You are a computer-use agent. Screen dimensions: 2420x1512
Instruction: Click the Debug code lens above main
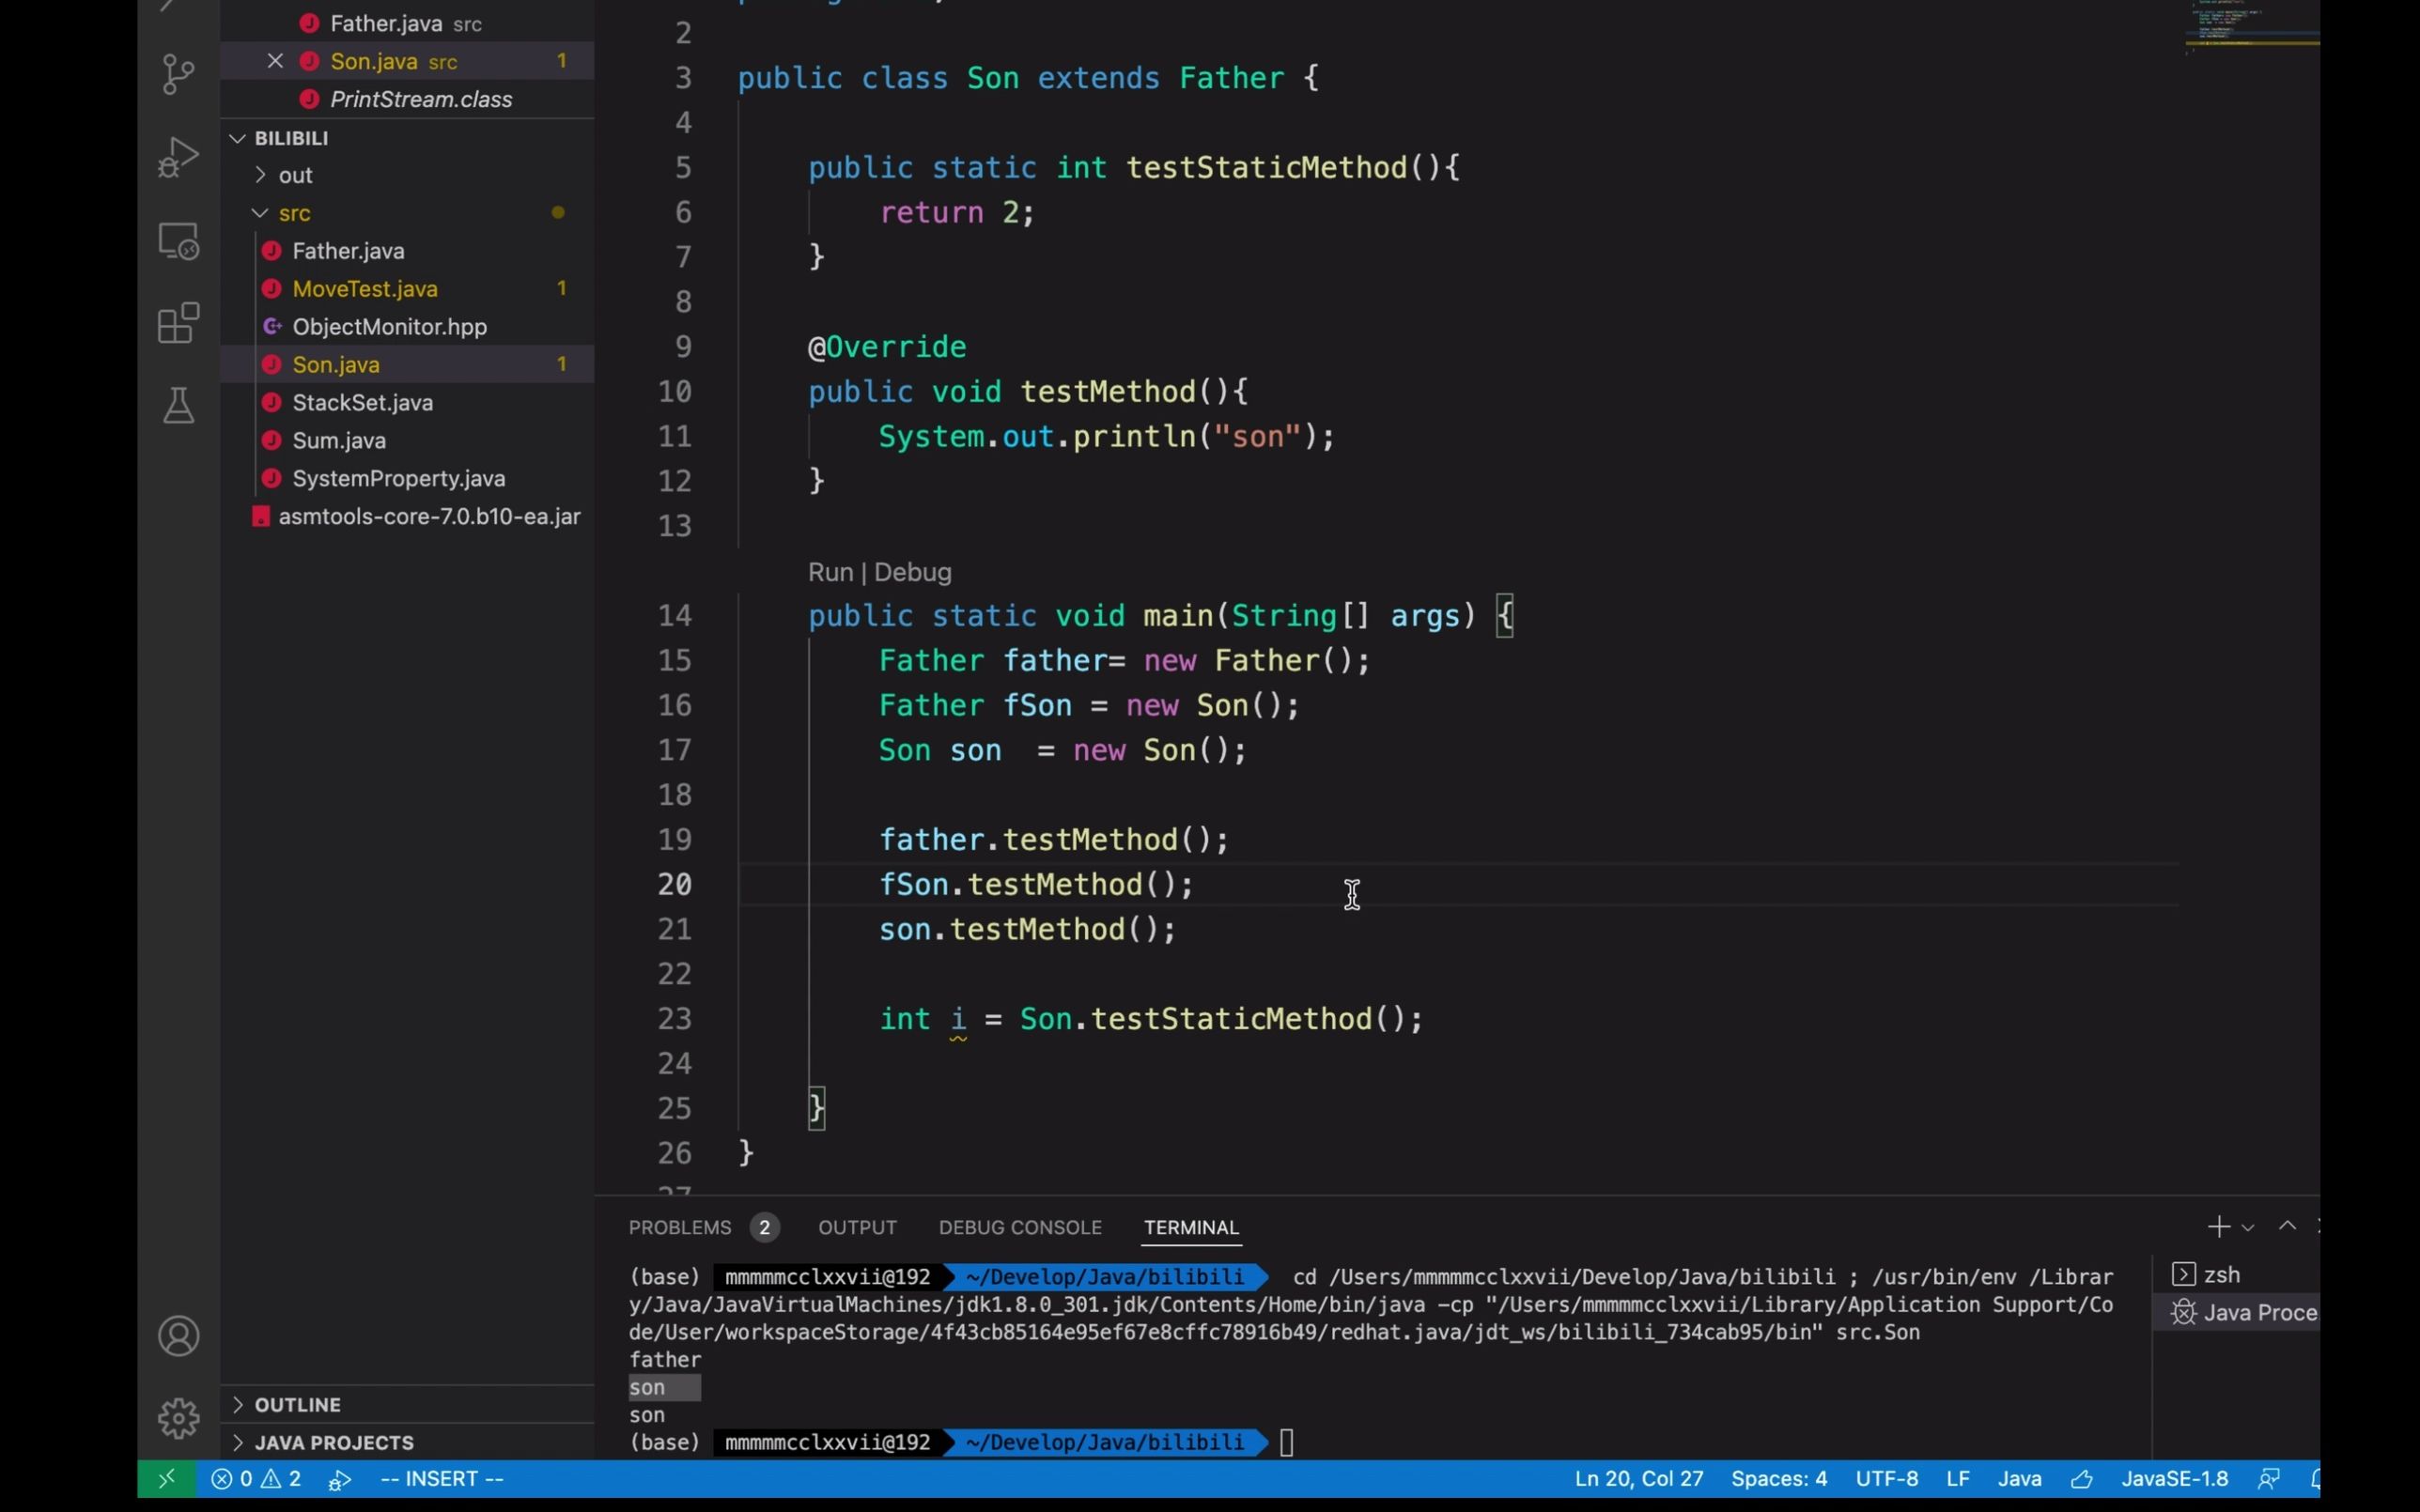[912, 572]
